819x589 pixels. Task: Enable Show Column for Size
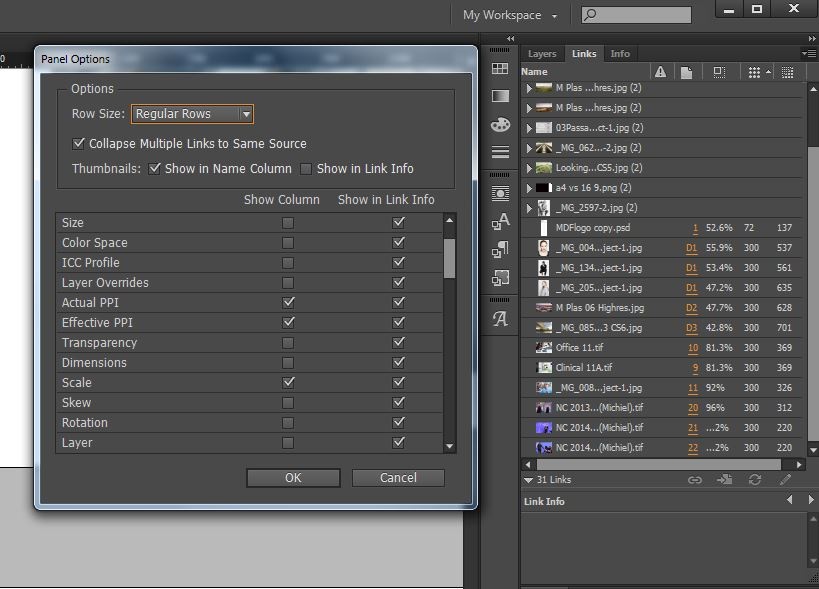tap(288, 223)
